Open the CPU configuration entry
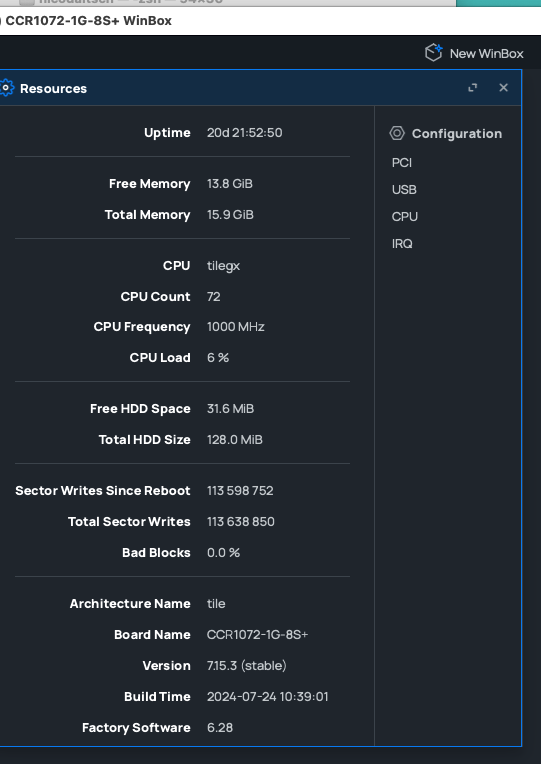The height and width of the screenshot is (764, 541). pyautogui.click(x=405, y=216)
